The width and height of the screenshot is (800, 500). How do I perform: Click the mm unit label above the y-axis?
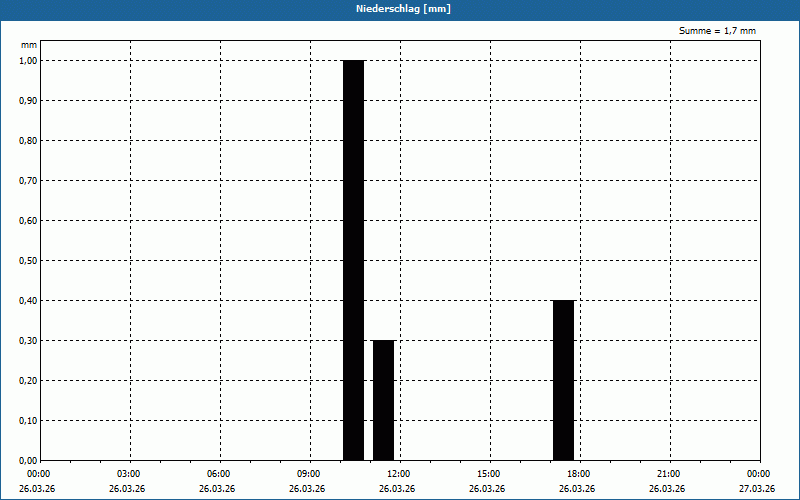pyautogui.click(x=29, y=45)
